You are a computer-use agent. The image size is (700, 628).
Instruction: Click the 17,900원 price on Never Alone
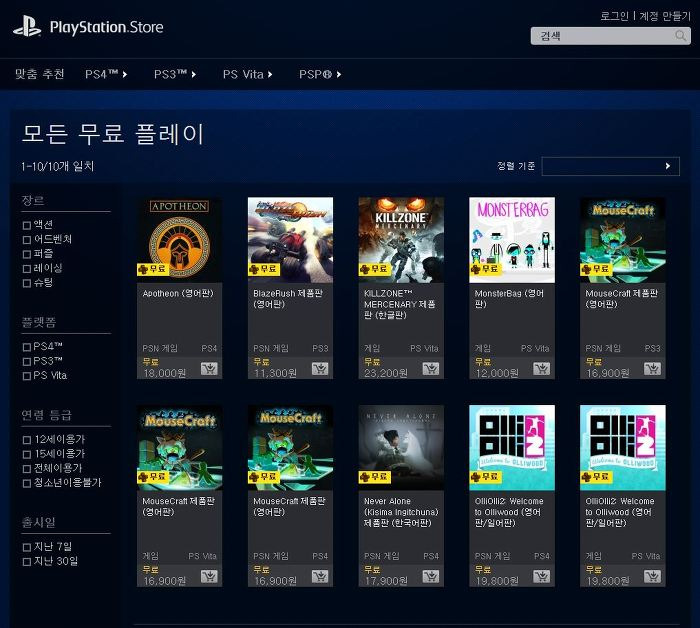point(386,581)
